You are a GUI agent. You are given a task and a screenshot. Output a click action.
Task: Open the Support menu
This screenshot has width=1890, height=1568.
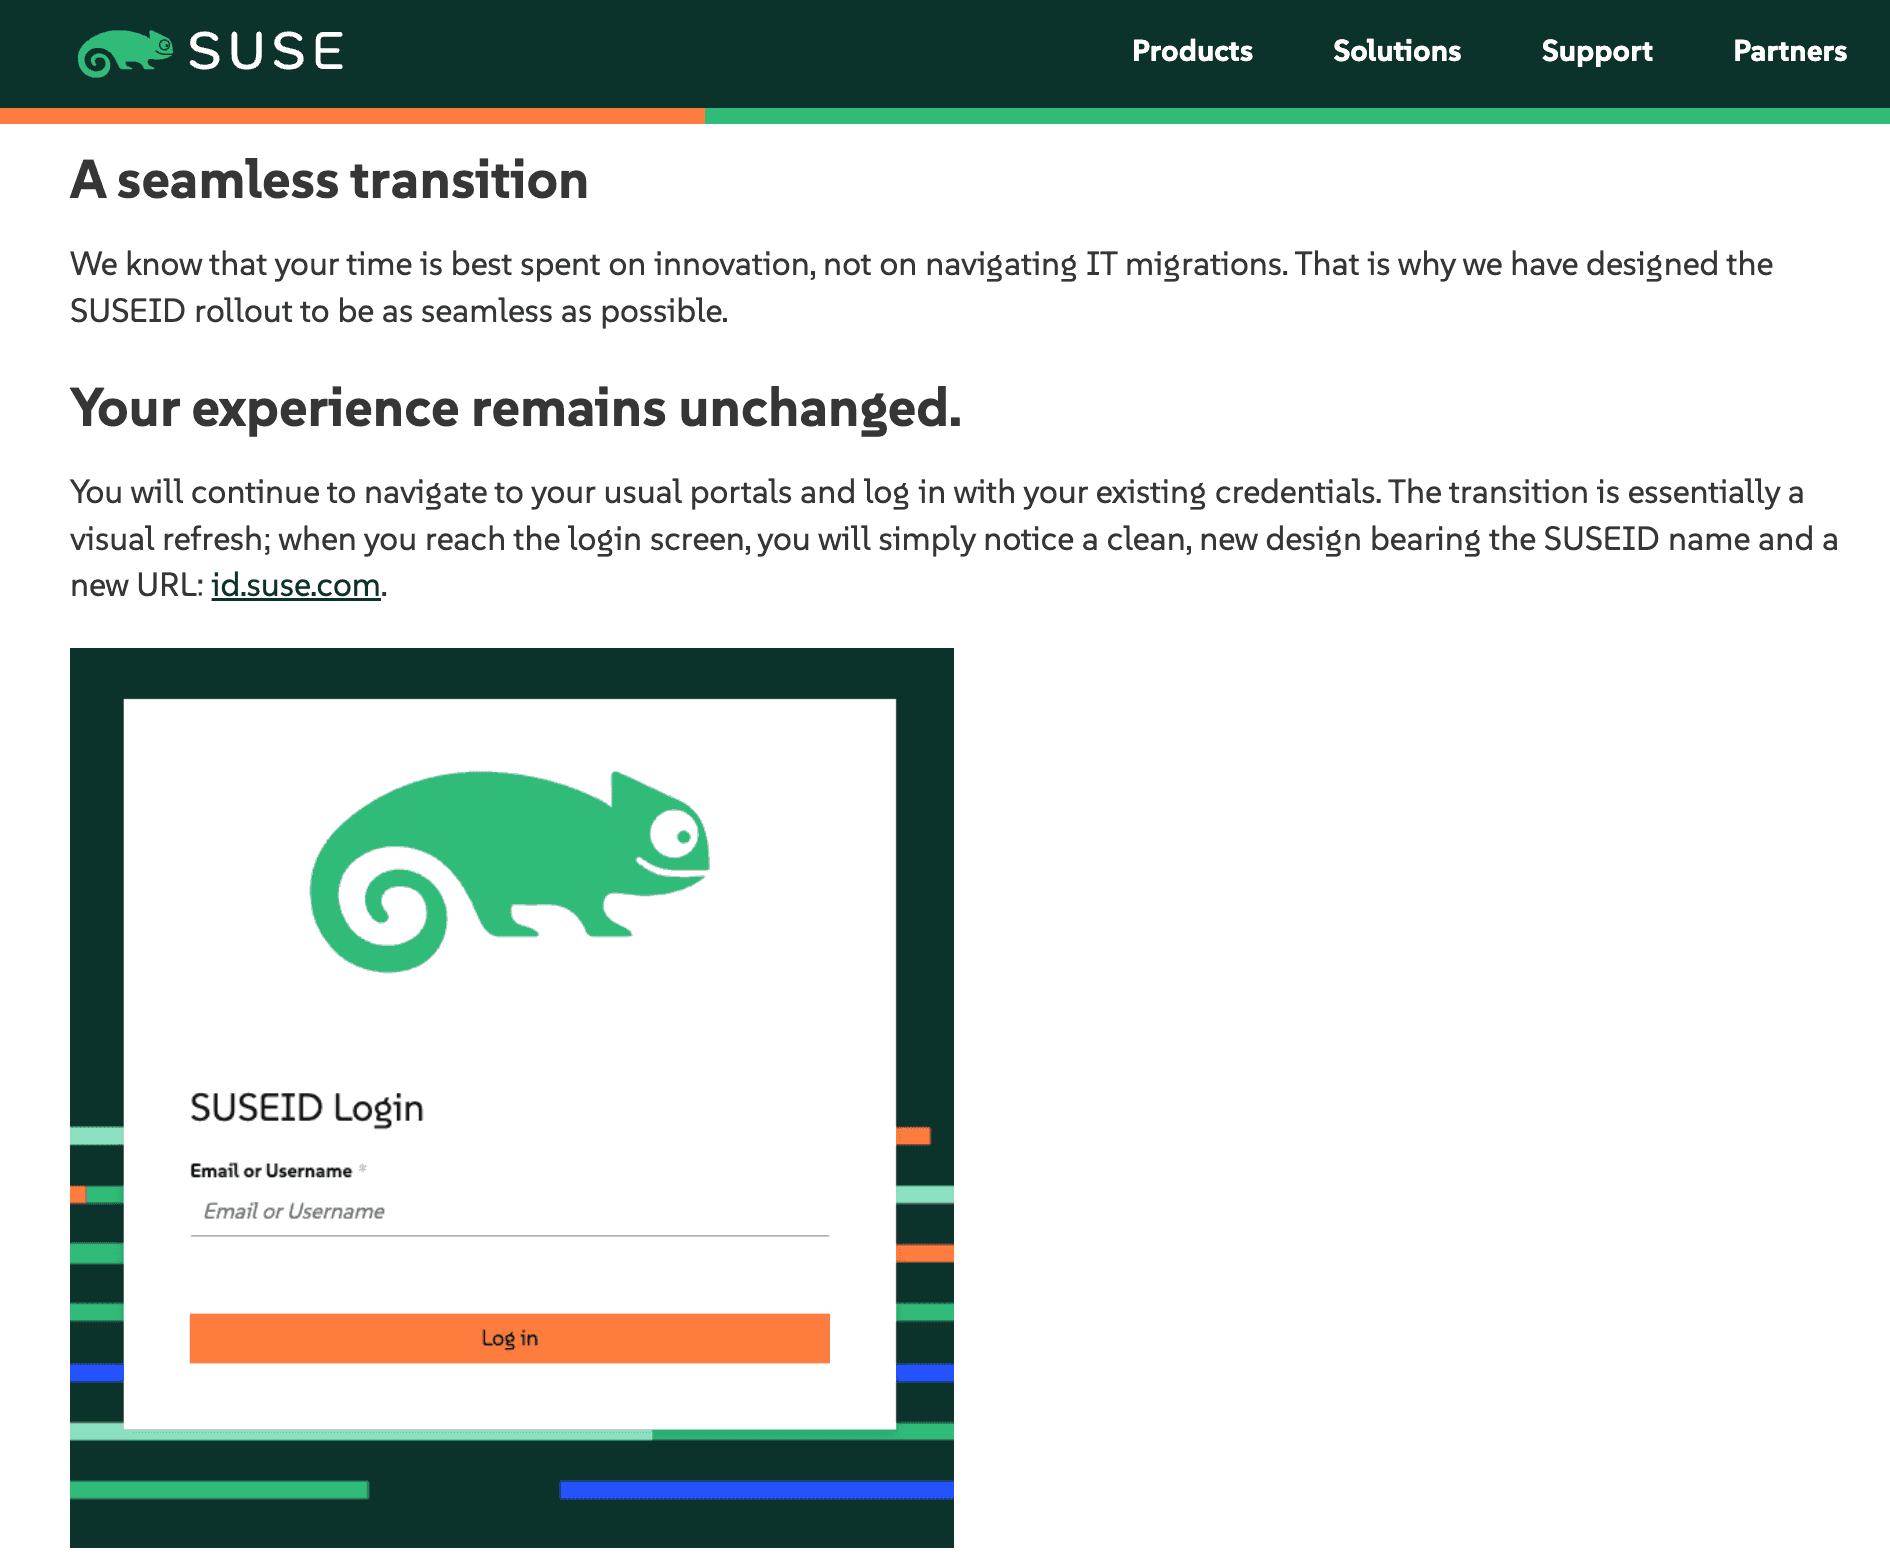[x=1597, y=51]
